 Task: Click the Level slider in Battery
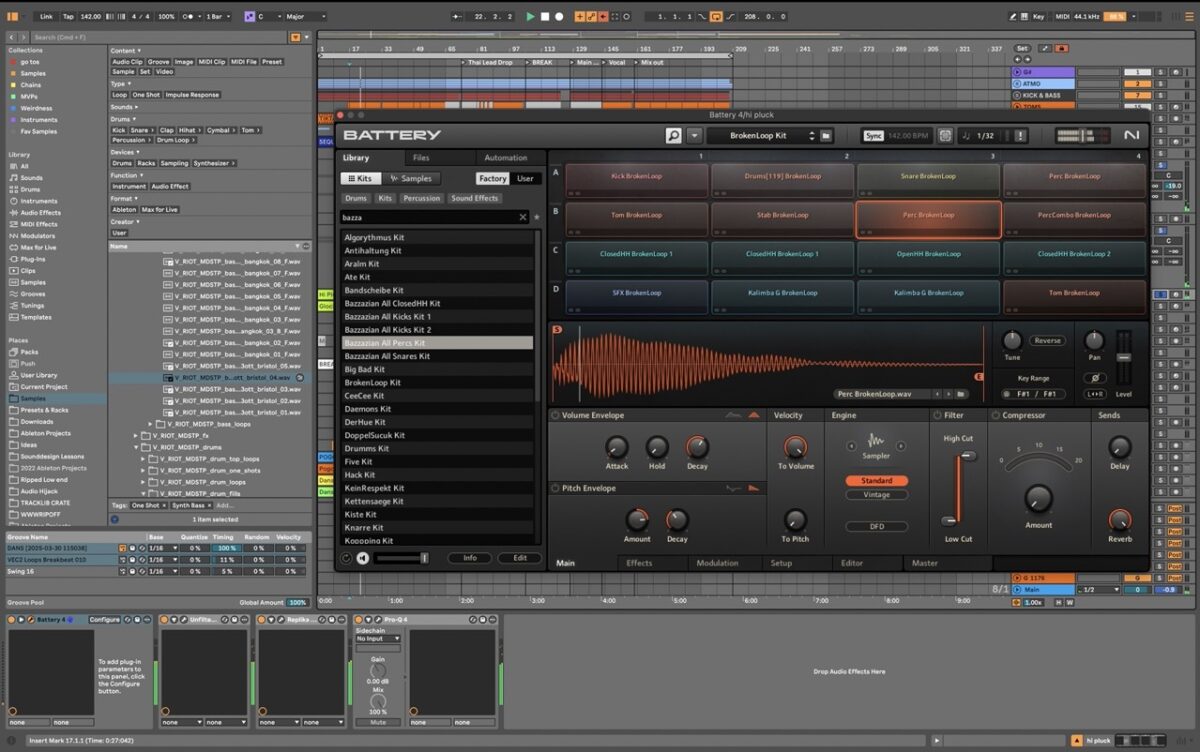[x=1124, y=357]
